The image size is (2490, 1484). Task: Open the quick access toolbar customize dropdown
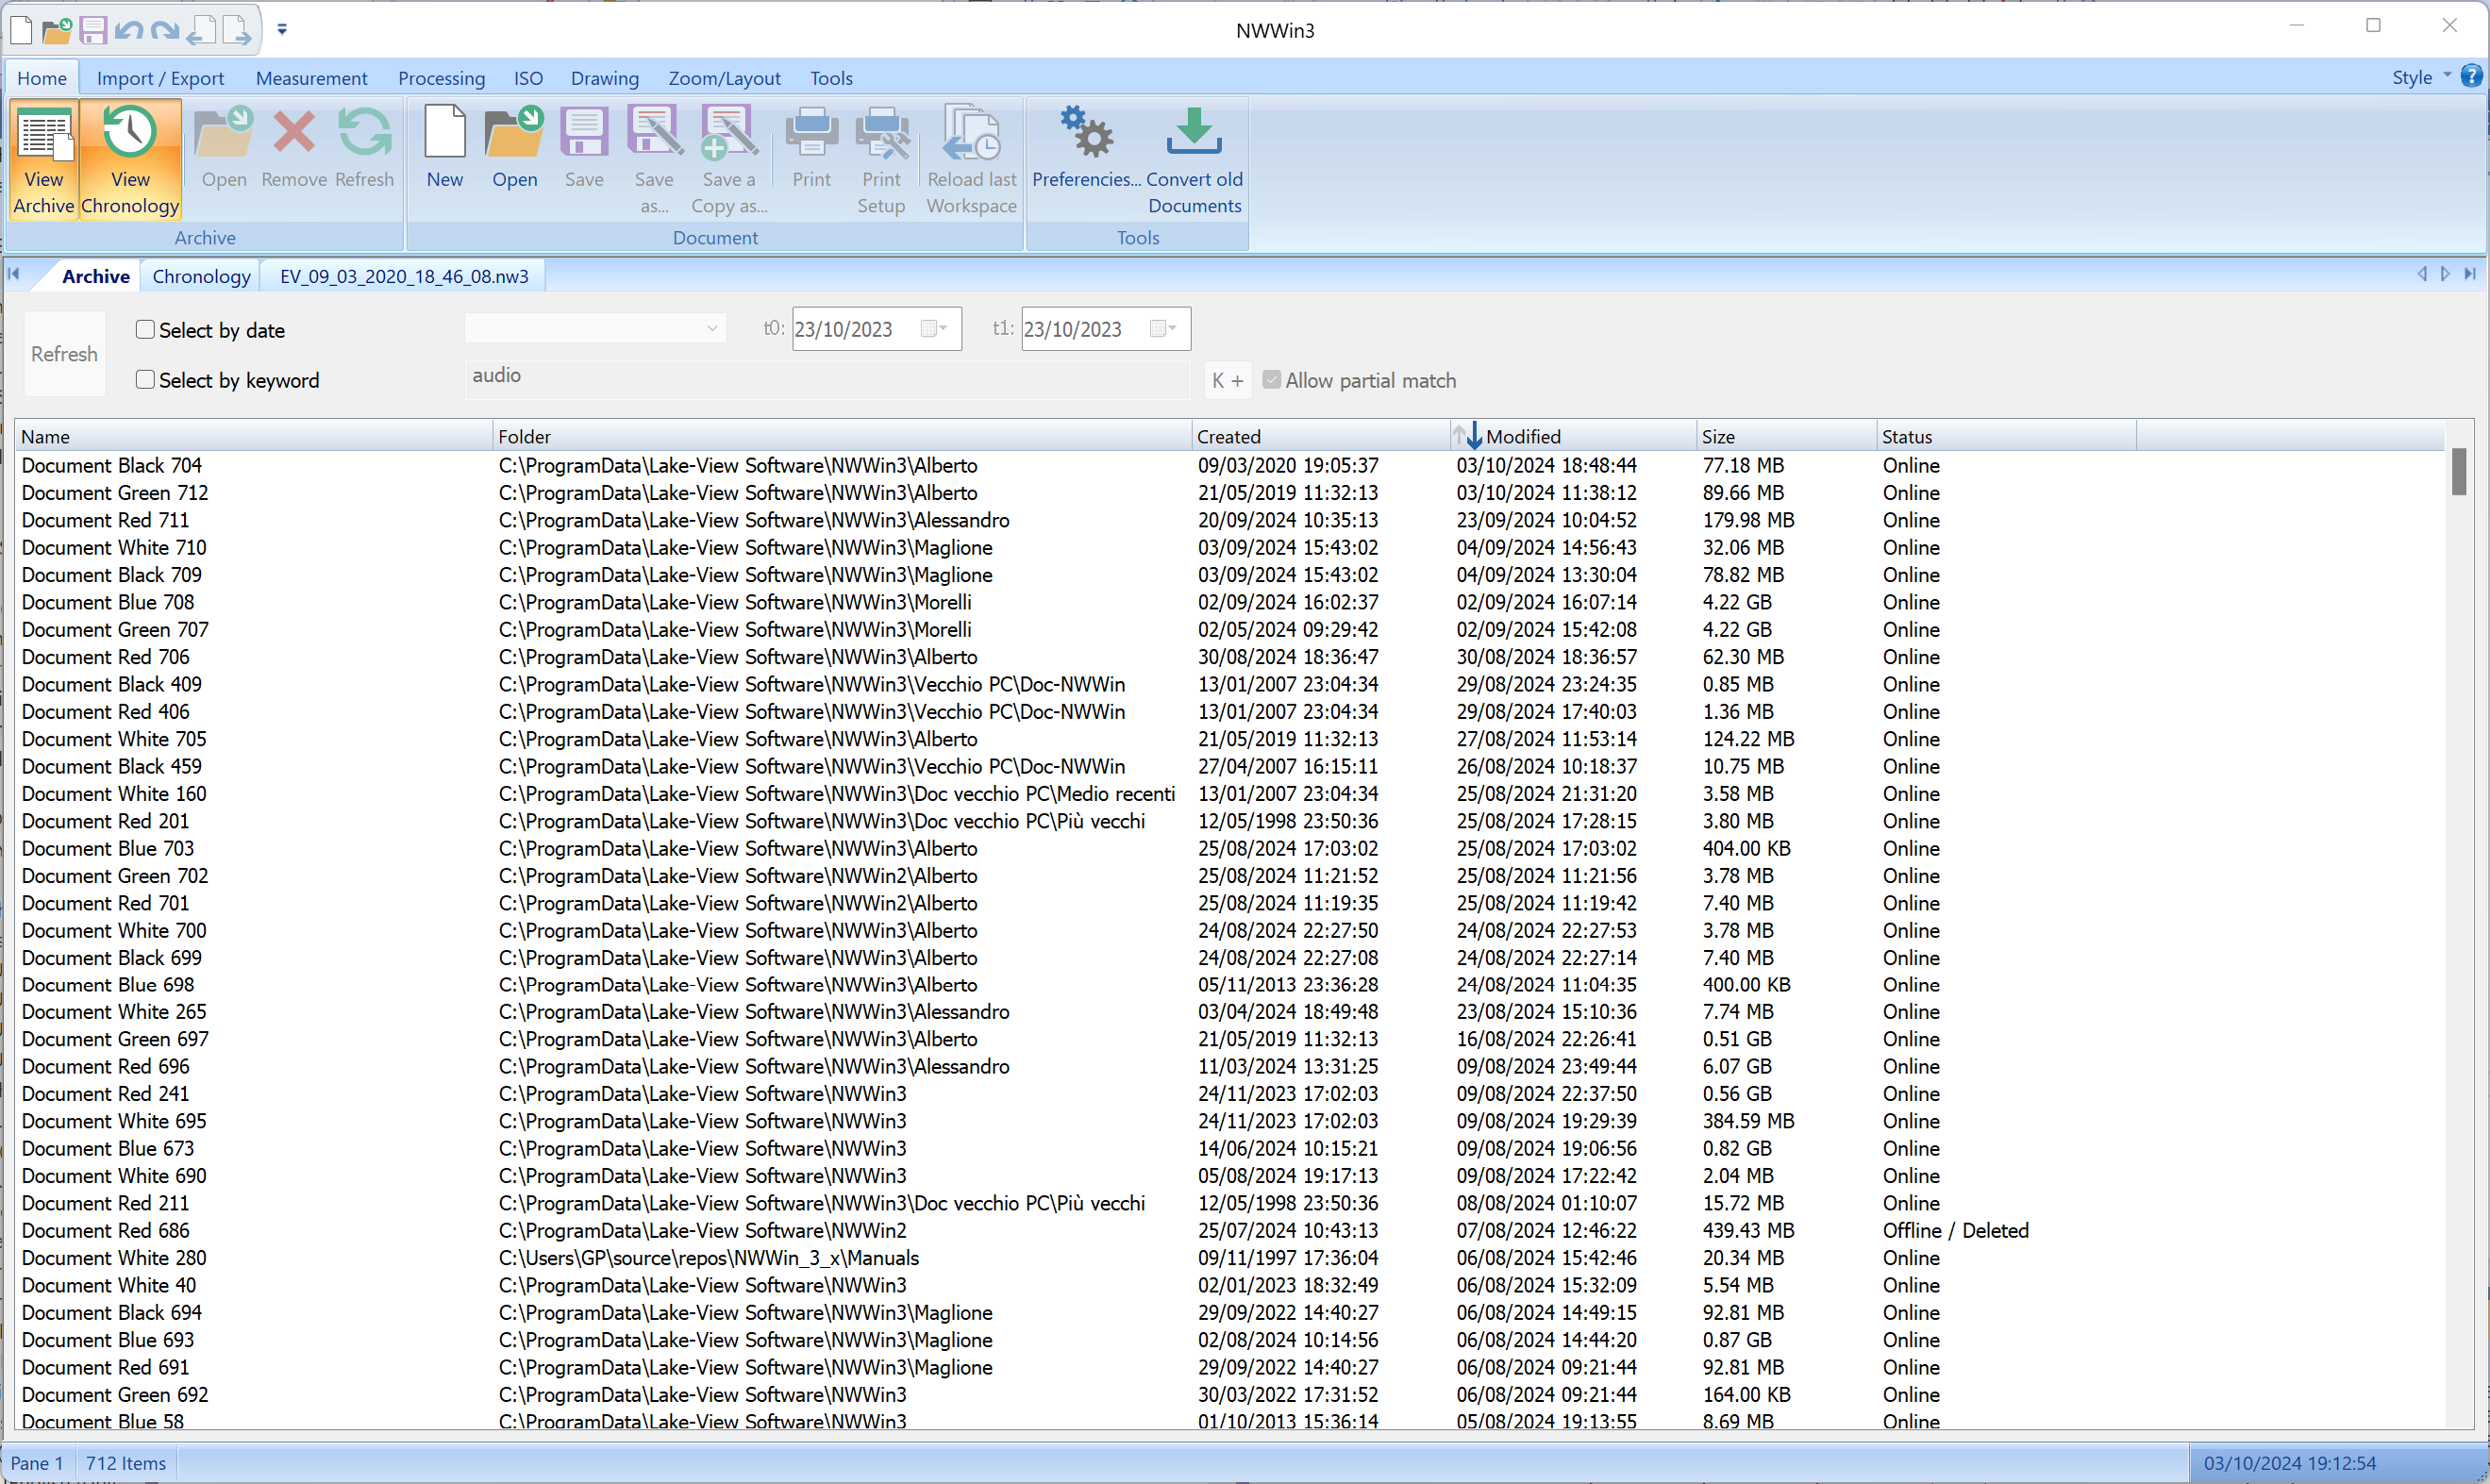point(282,30)
